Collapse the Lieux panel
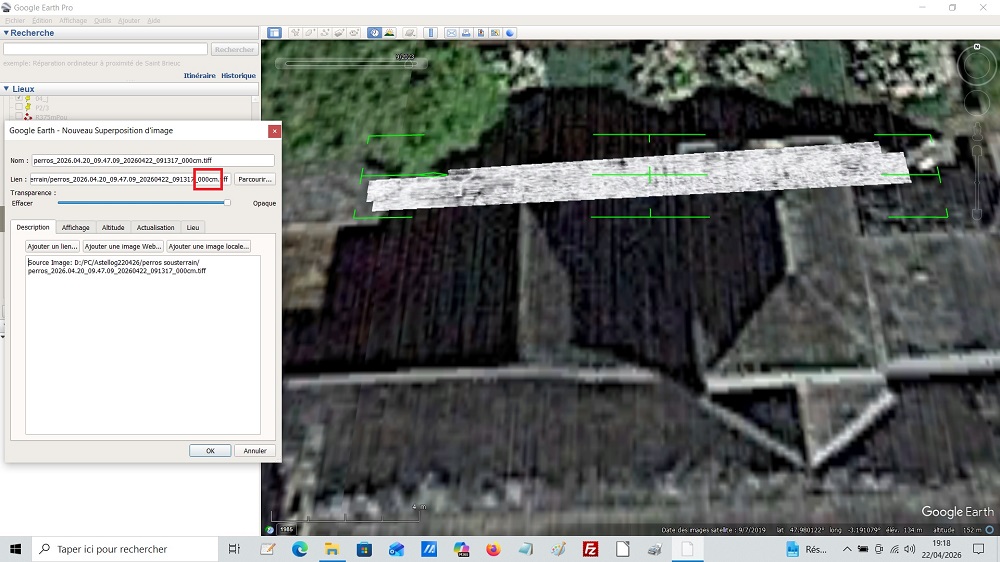 (x=6, y=89)
